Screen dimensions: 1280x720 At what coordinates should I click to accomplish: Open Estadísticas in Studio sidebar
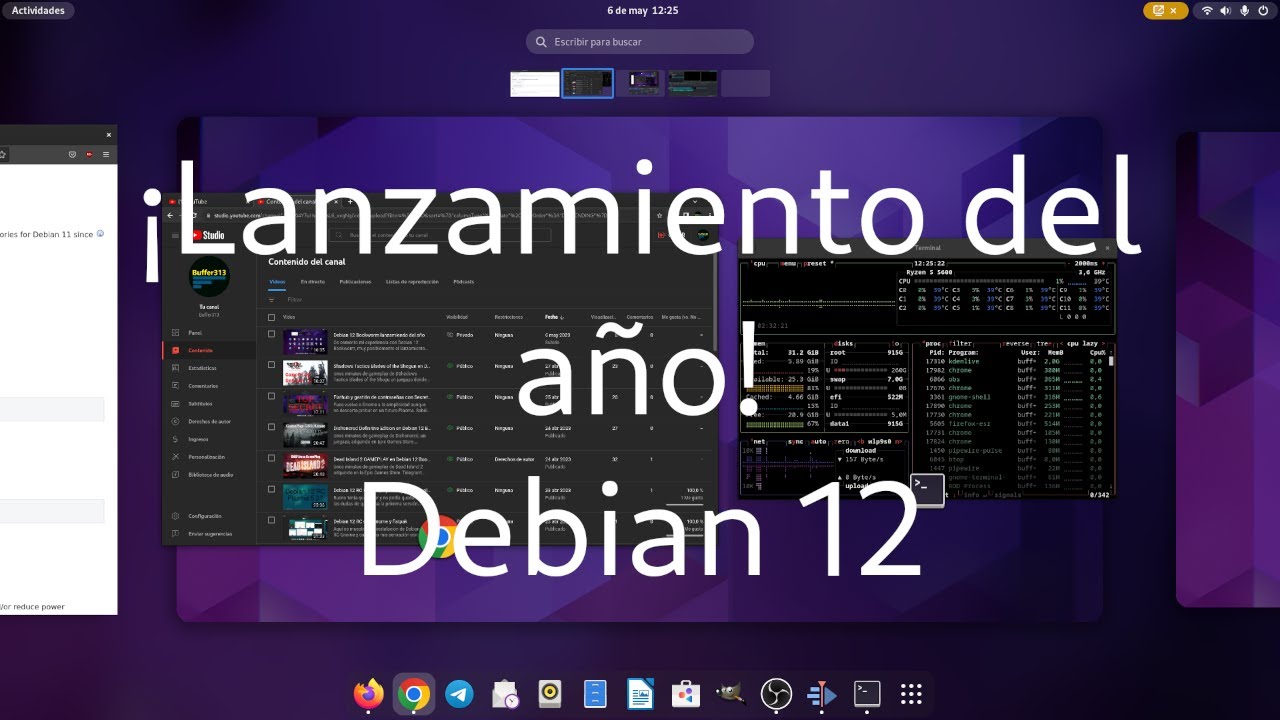coord(209,368)
